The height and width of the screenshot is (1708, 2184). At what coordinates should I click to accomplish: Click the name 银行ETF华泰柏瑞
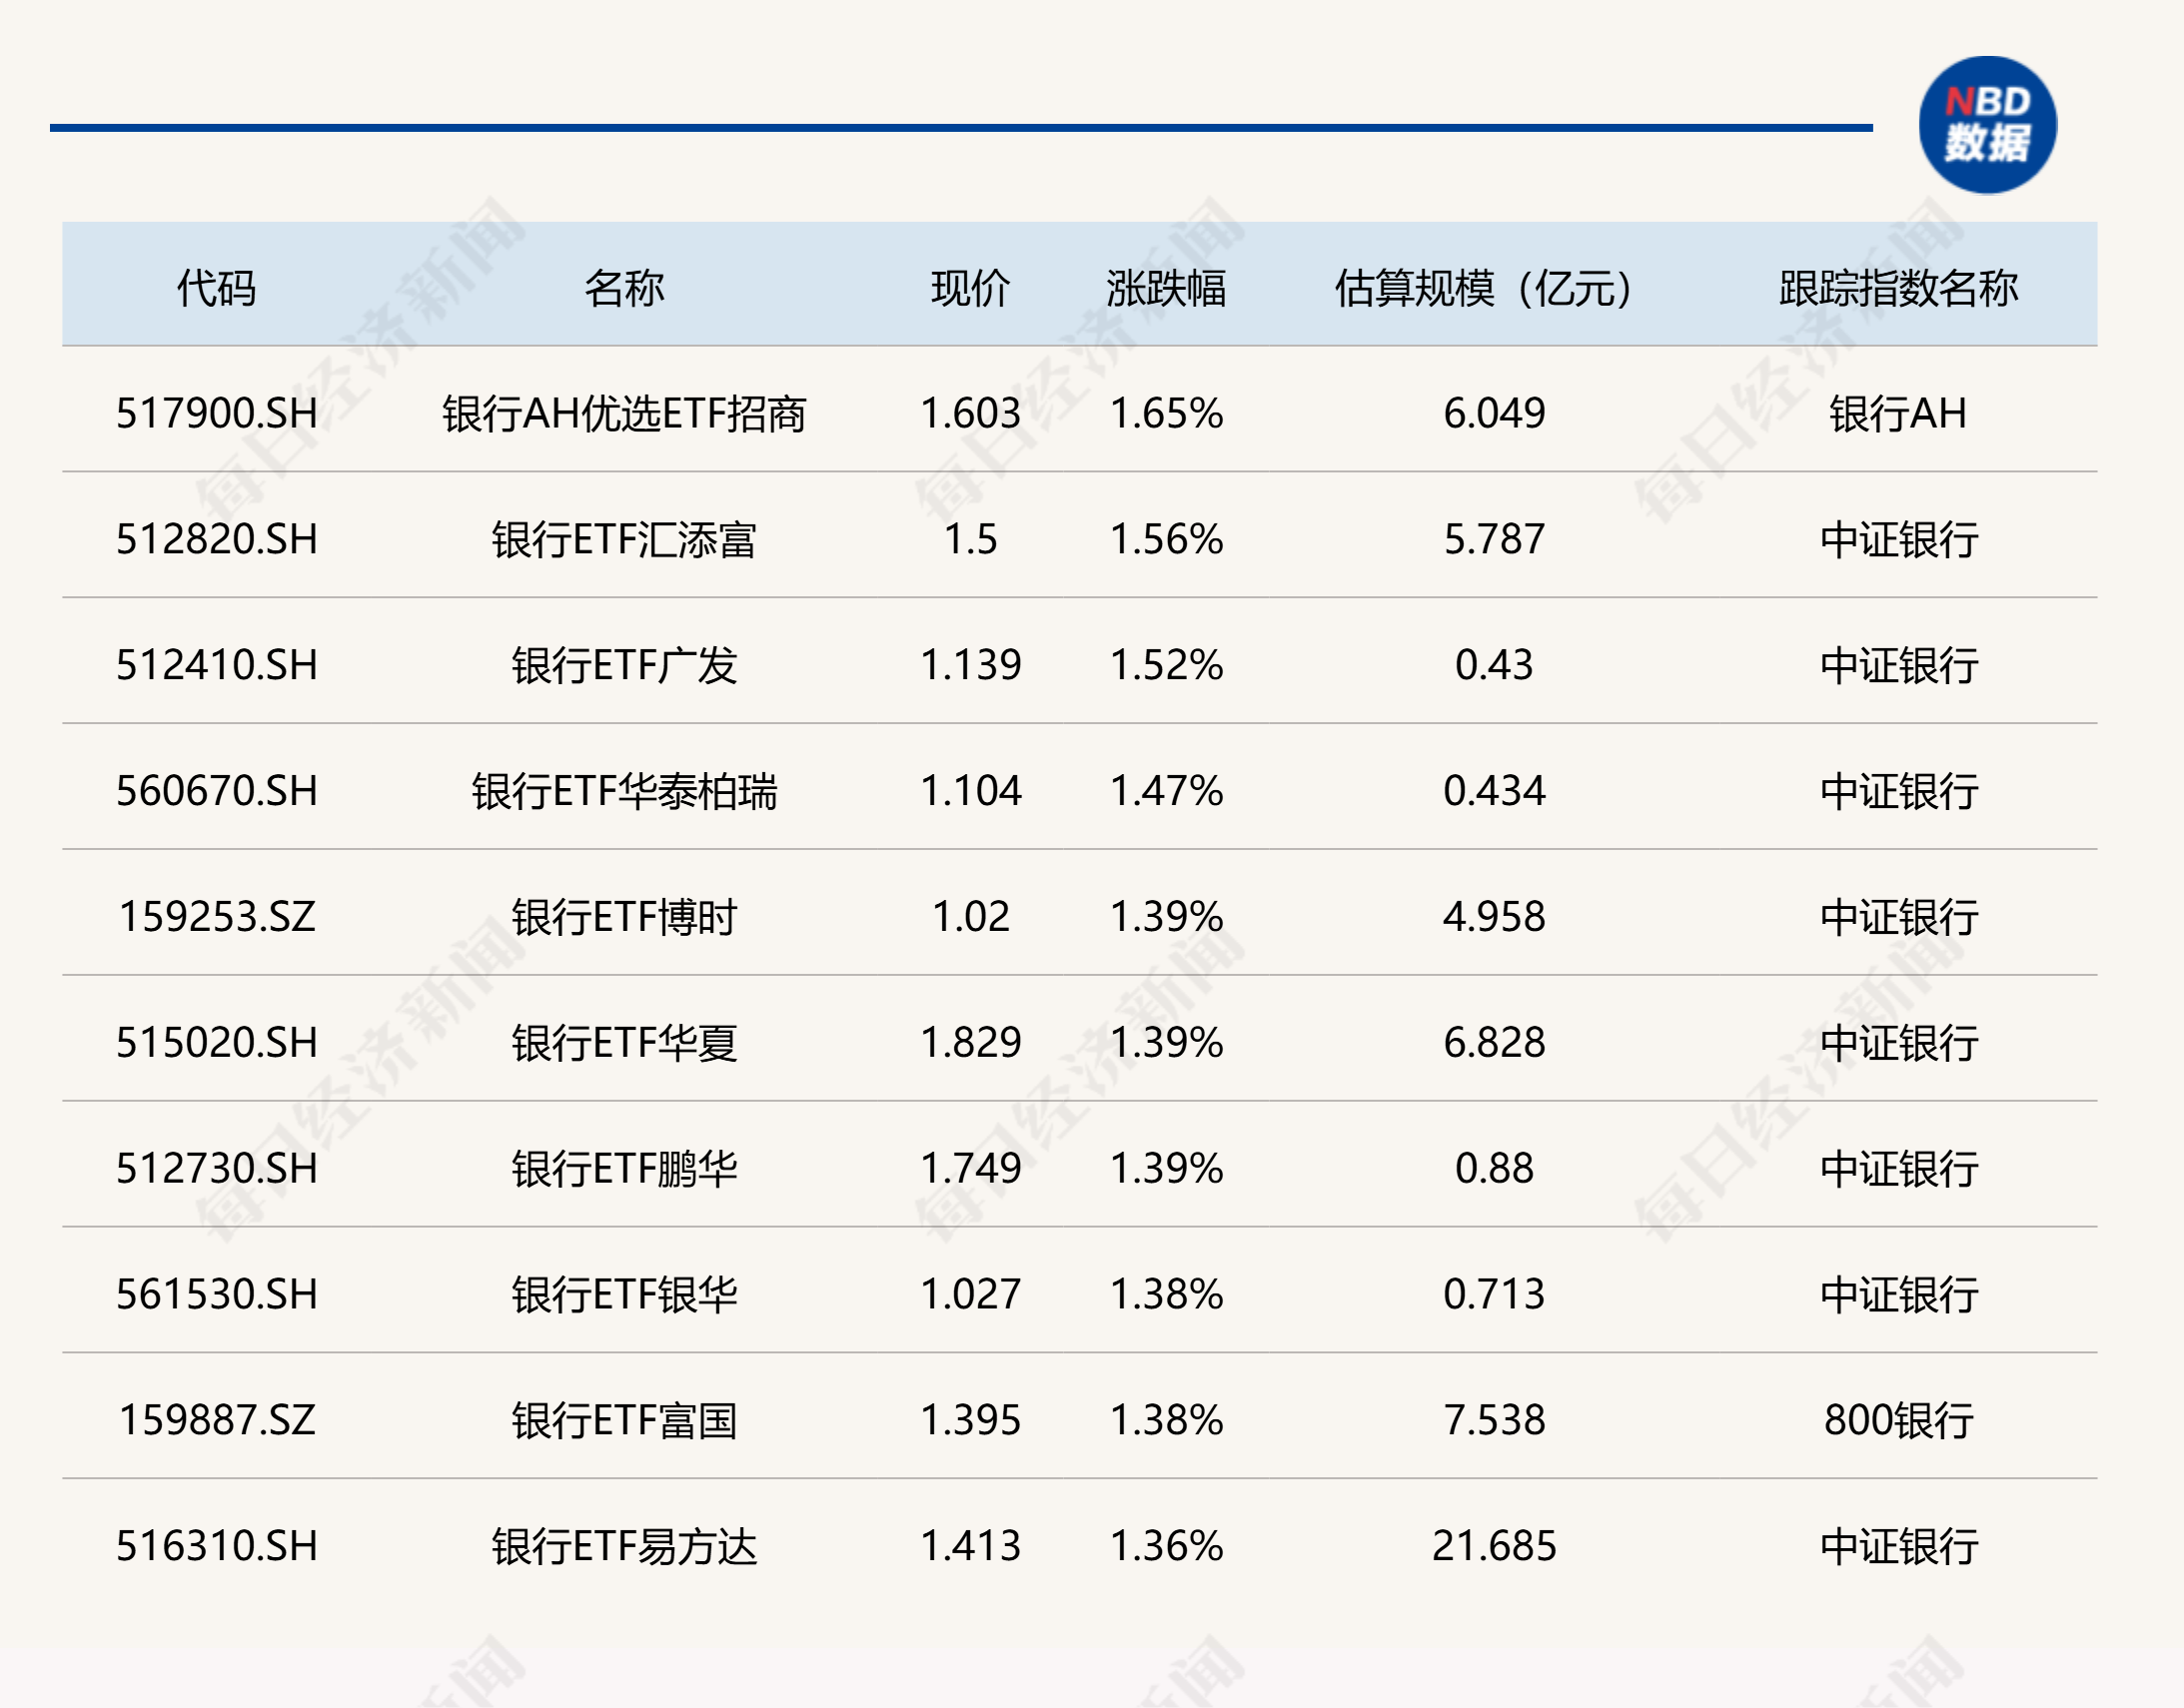click(624, 791)
